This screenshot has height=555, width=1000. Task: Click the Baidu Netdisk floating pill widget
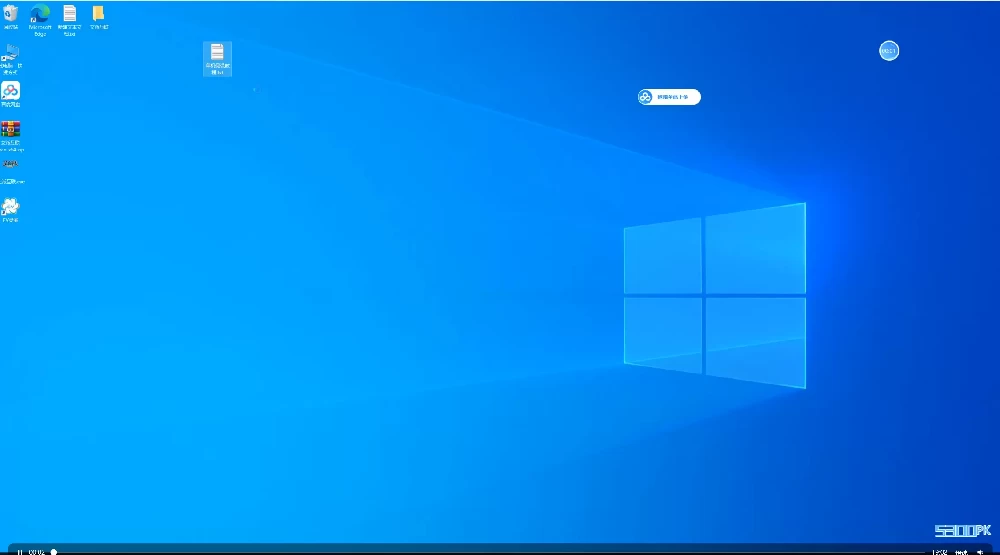point(669,97)
